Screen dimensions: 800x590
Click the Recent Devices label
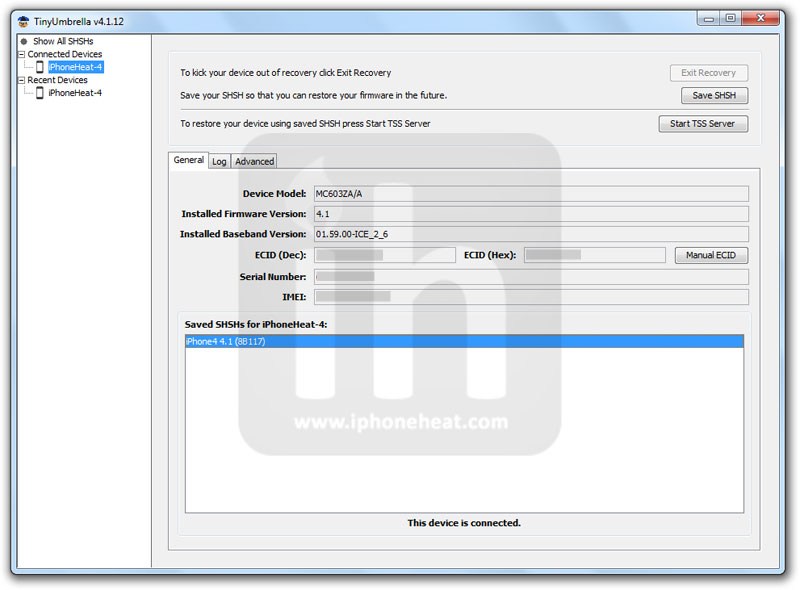click(57, 80)
